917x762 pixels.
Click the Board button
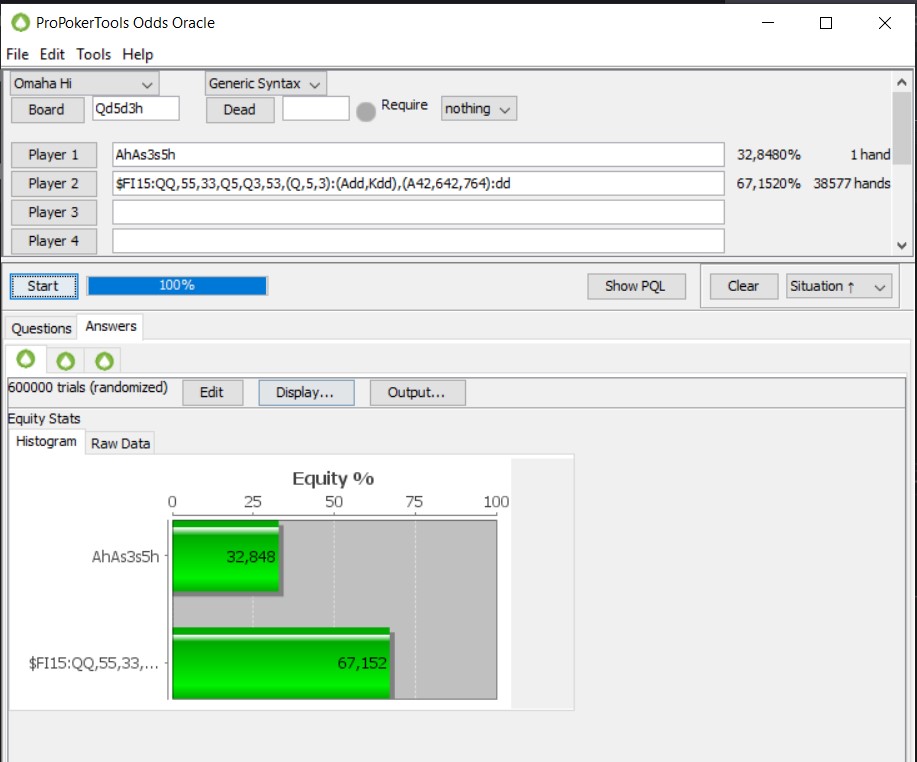pos(47,110)
